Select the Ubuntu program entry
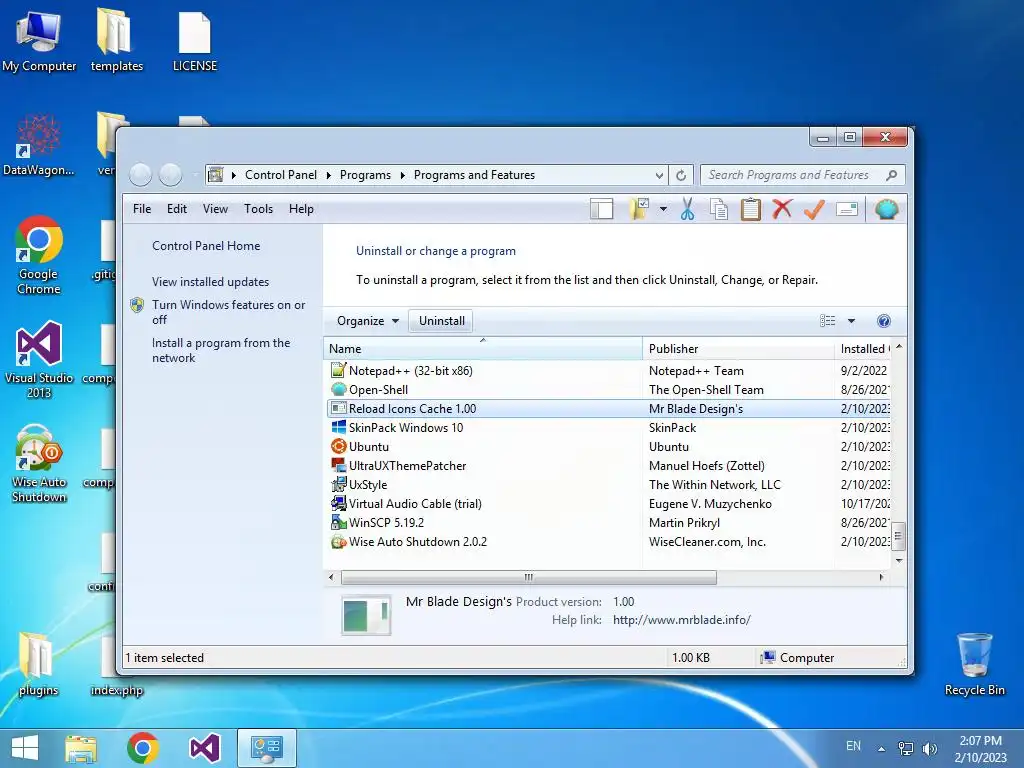The height and width of the screenshot is (768, 1024). pyautogui.click(x=607, y=446)
